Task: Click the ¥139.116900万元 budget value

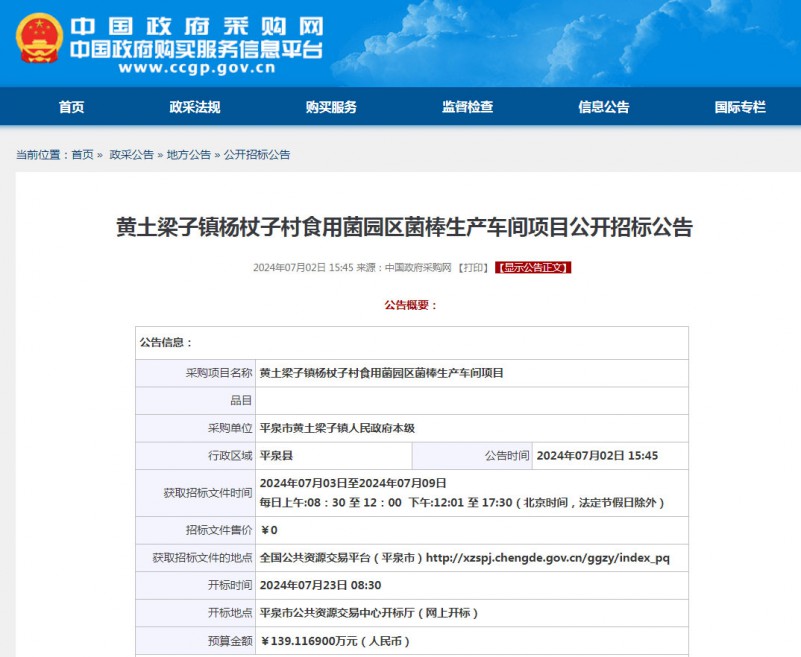Action: click(x=335, y=641)
